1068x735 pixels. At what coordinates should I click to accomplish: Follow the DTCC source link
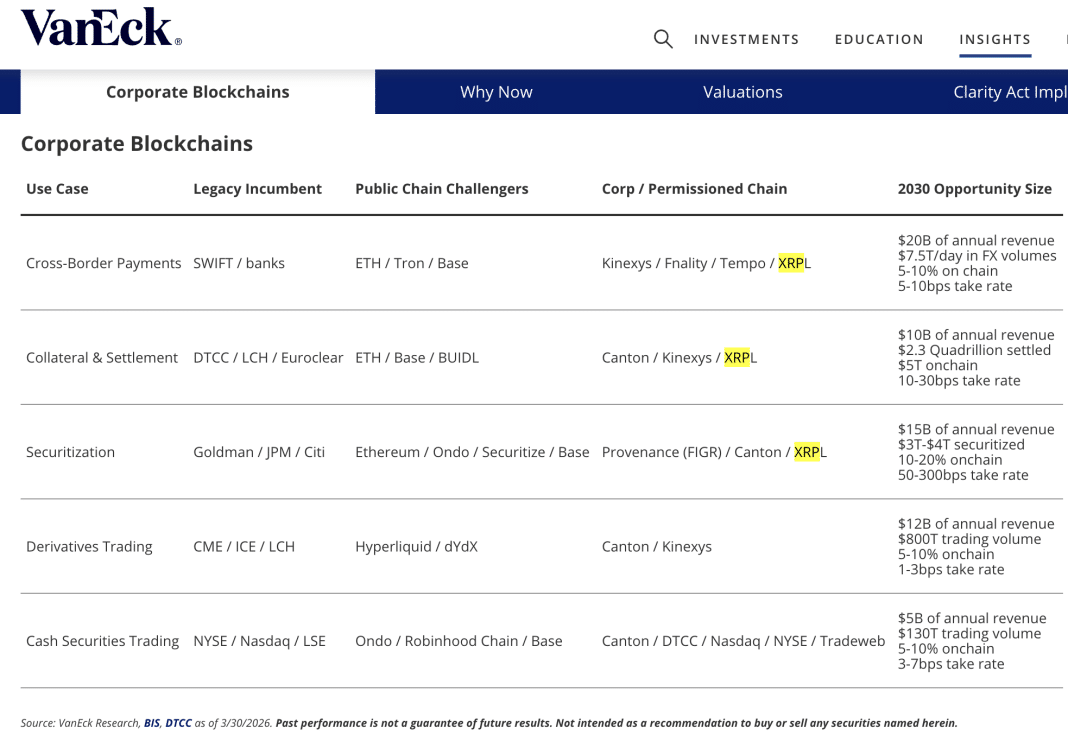(178, 723)
